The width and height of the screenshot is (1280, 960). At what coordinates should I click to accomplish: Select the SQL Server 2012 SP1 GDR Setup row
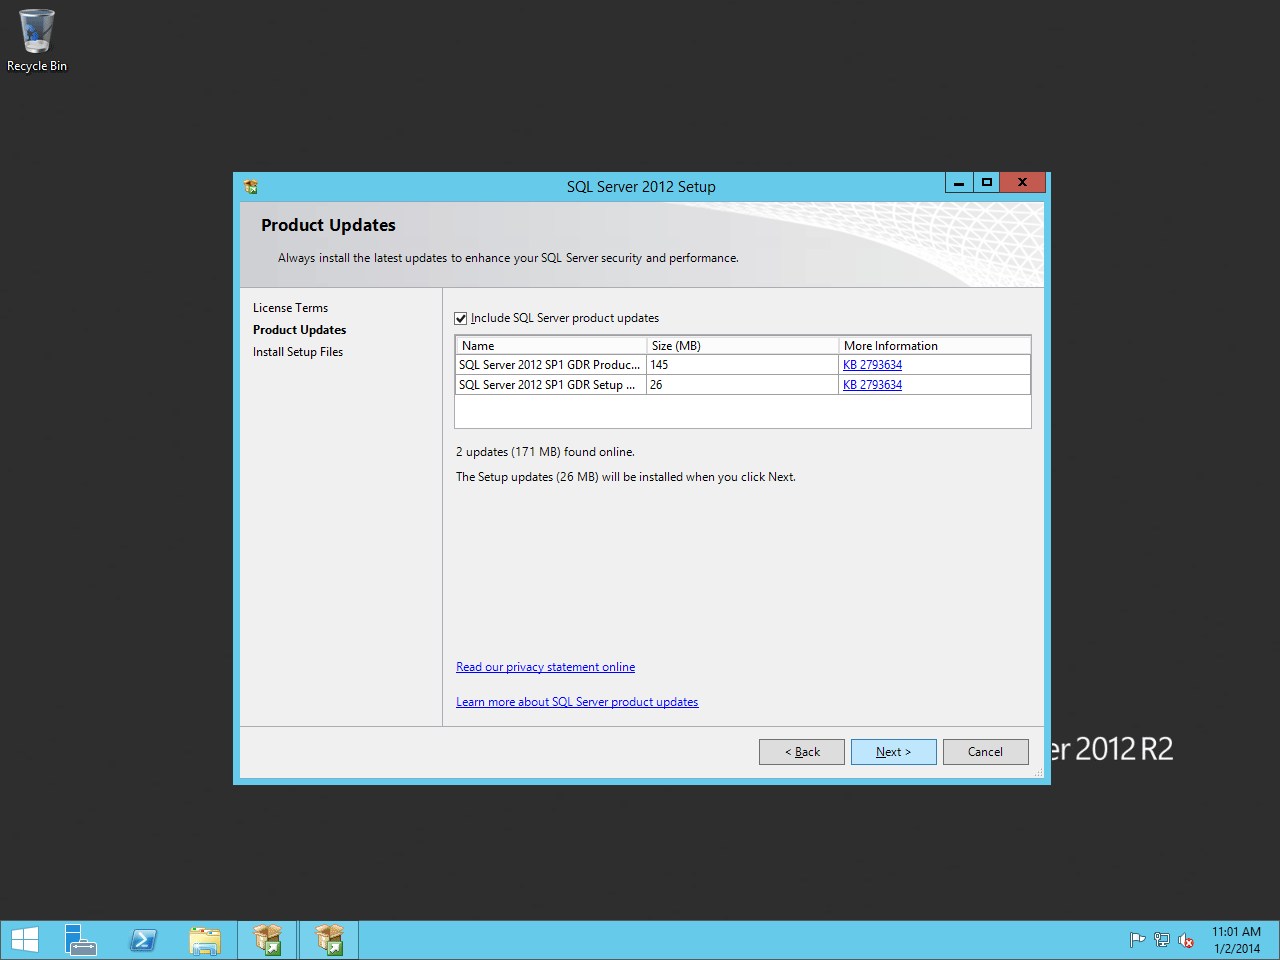(743, 385)
